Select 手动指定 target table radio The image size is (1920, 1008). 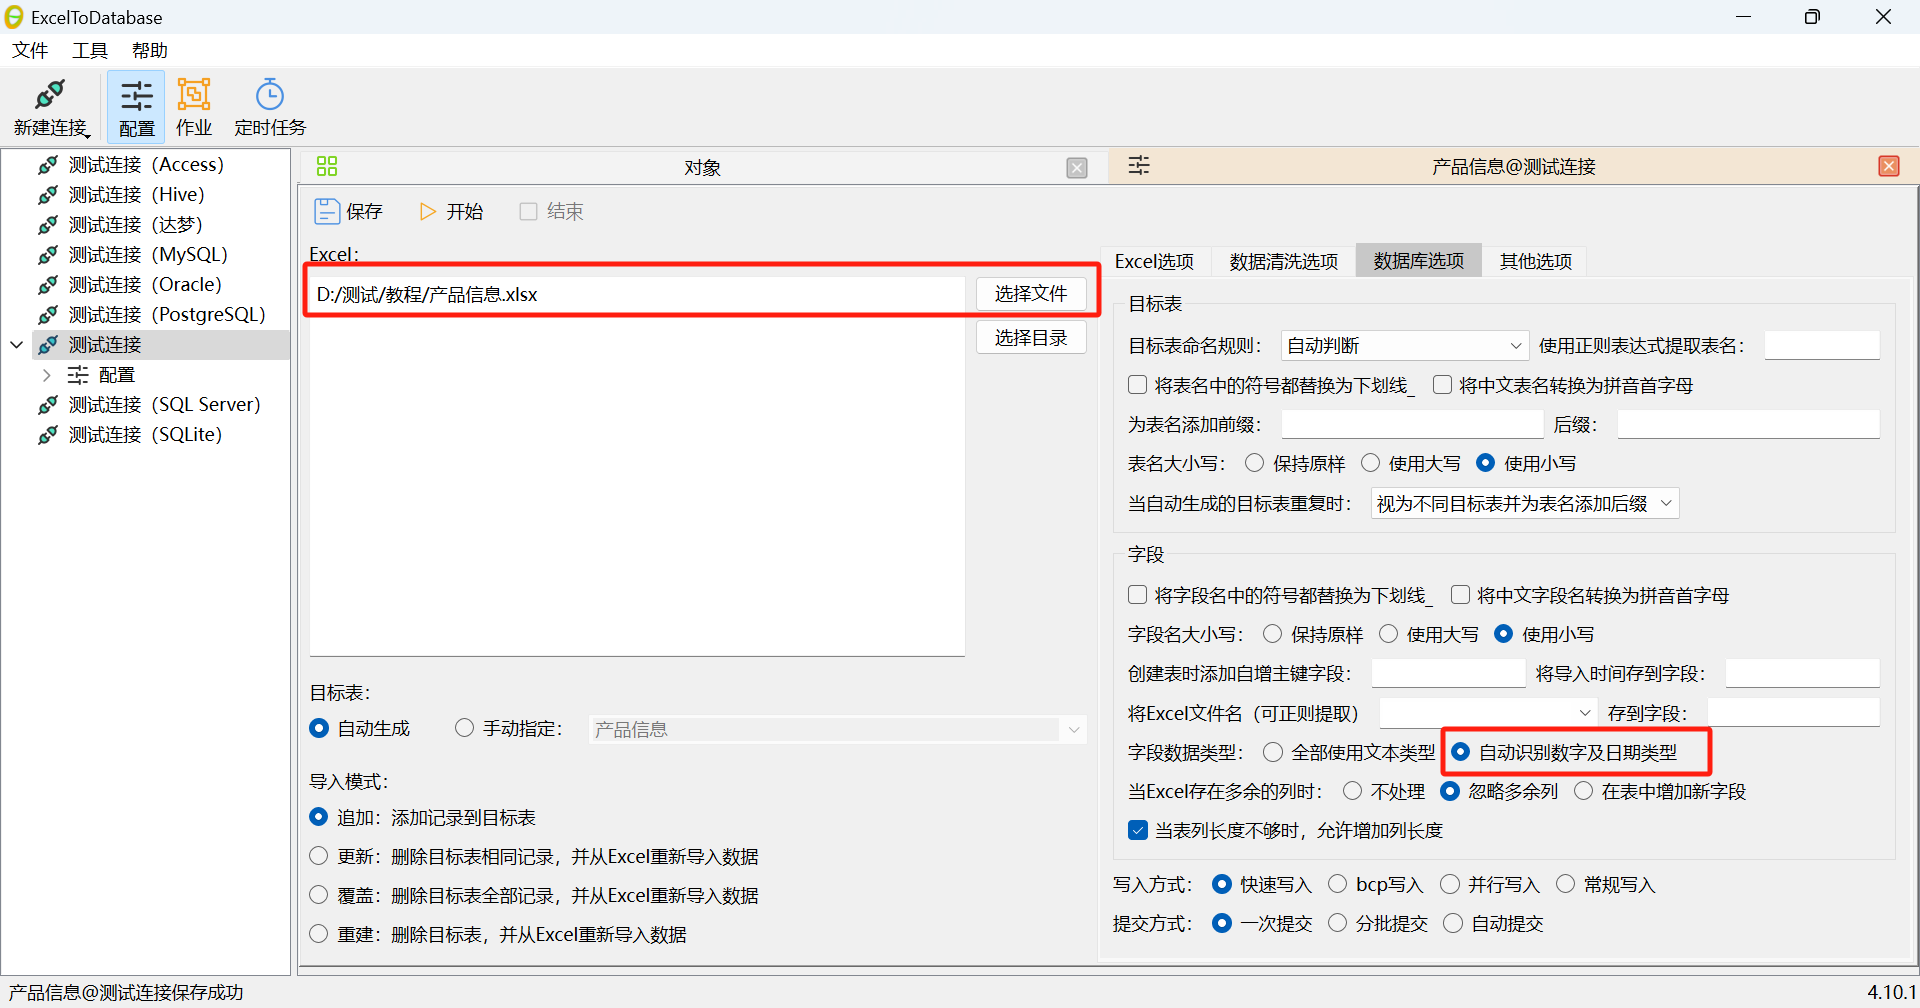[464, 728]
